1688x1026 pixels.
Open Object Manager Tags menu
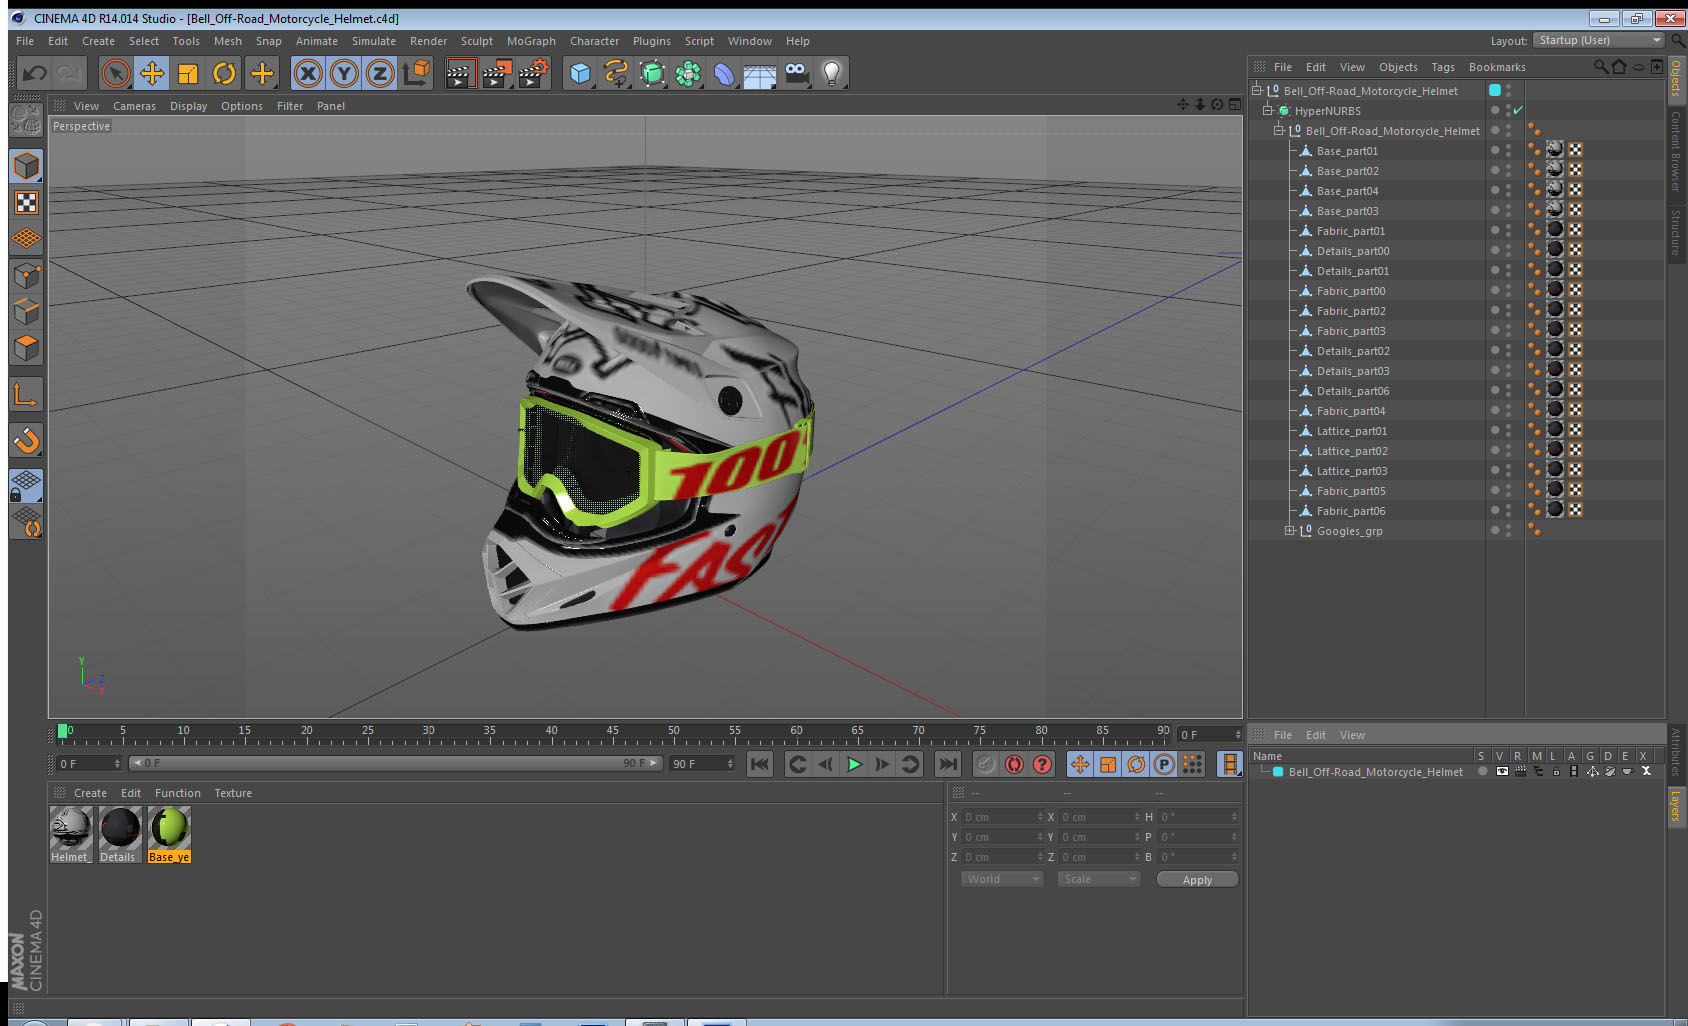click(x=1443, y=67)
